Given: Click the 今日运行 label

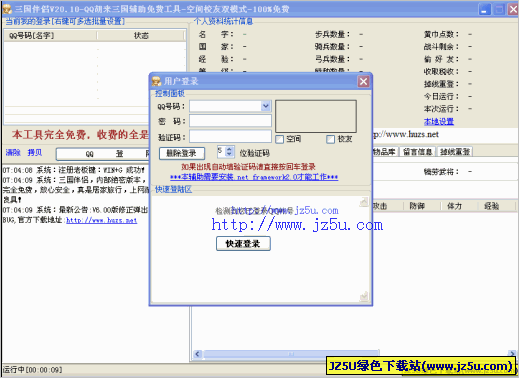Looking at the screenshot, I should (441, 96).
